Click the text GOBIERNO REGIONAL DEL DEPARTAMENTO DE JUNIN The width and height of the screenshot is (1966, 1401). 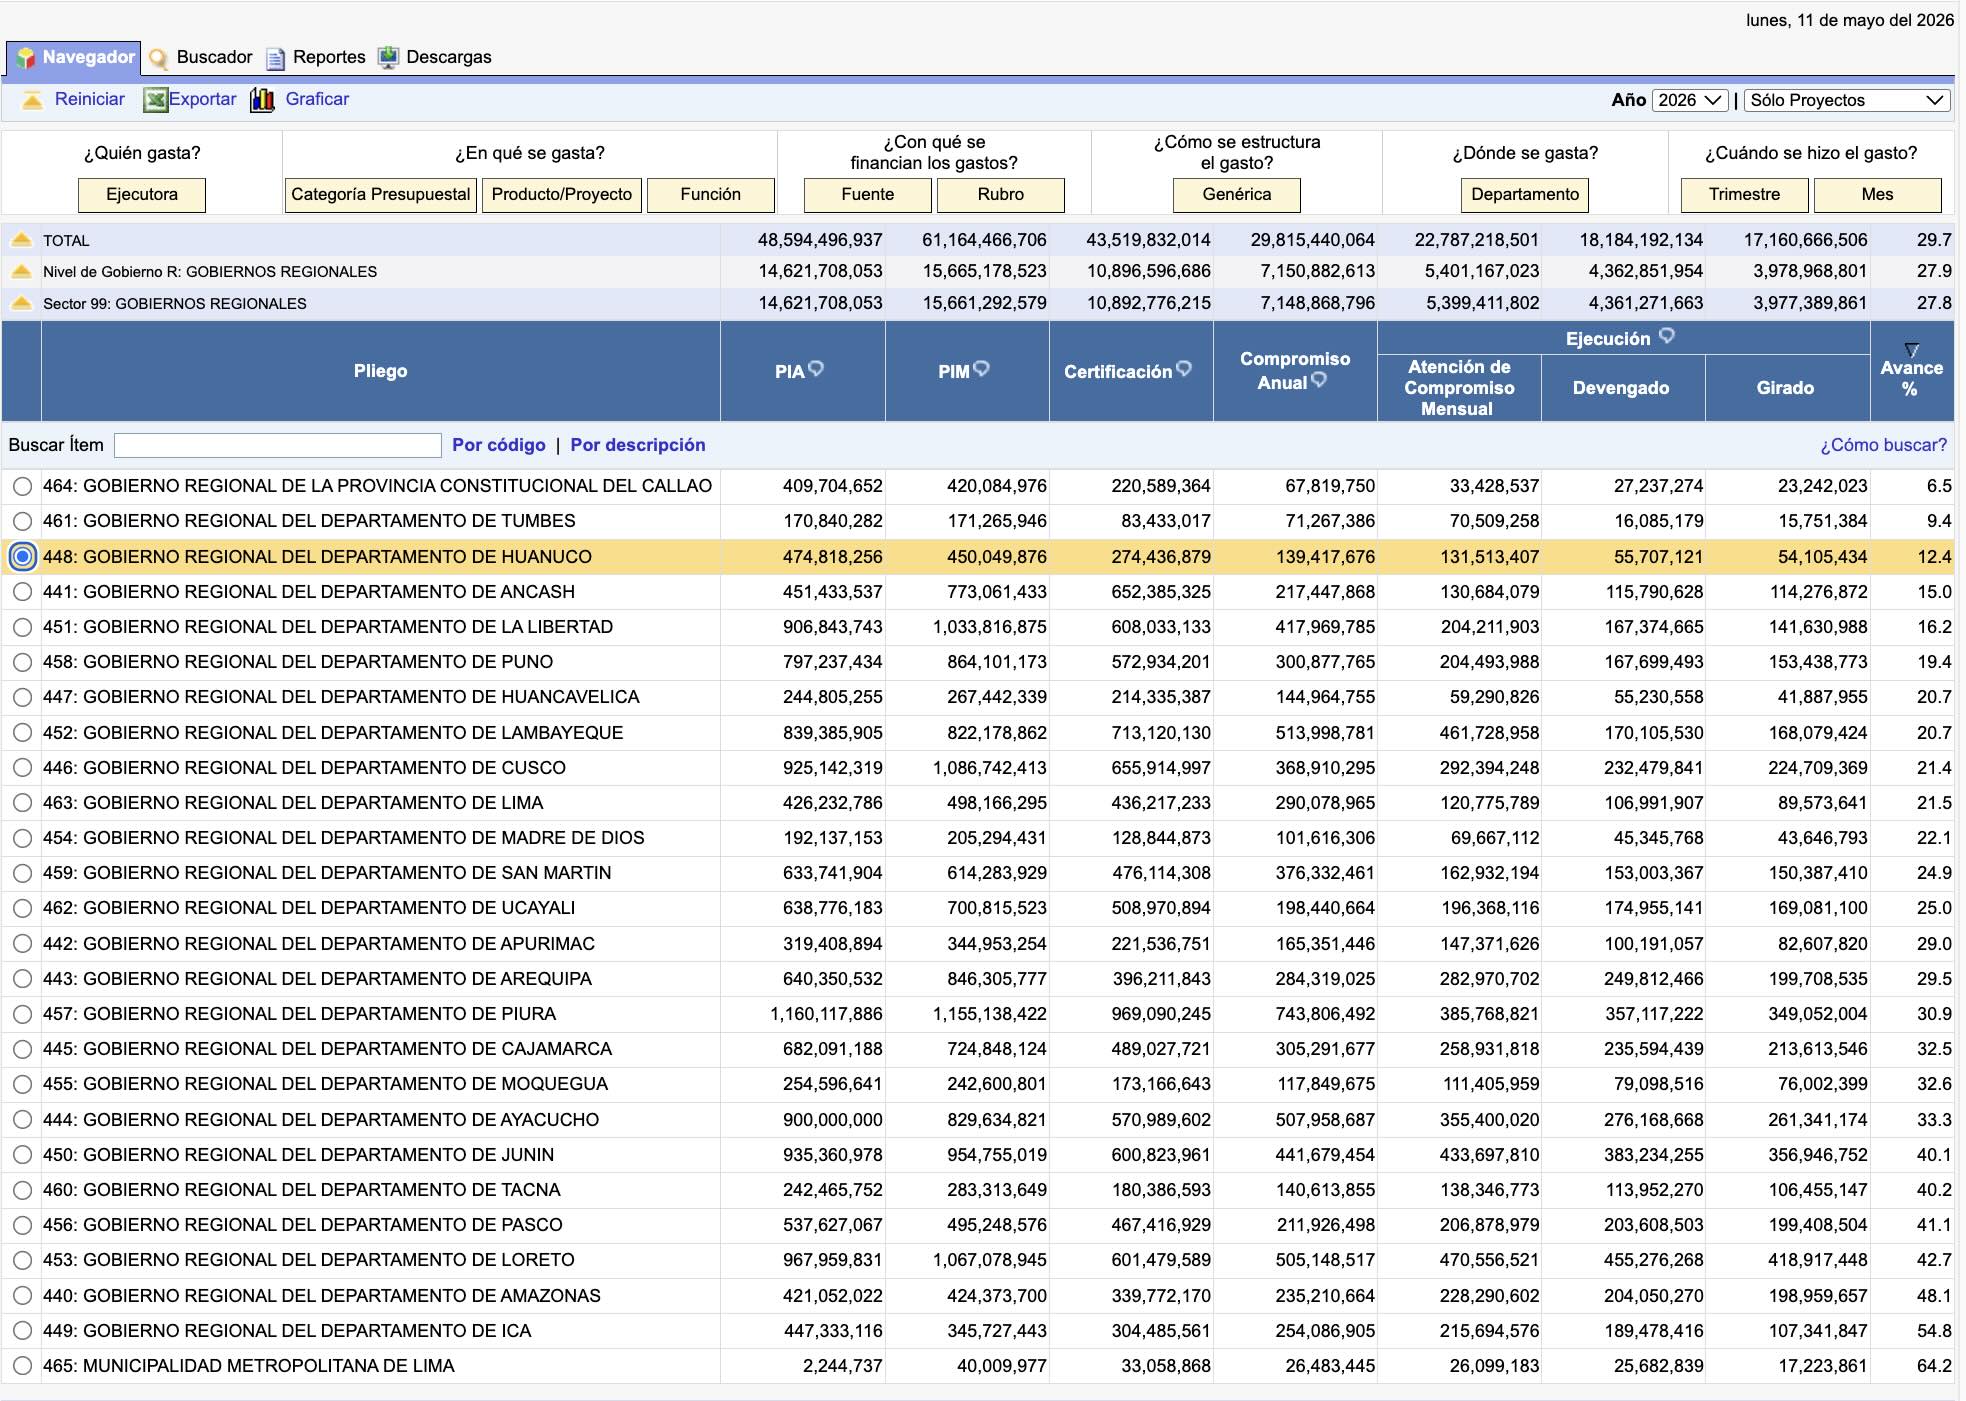(318, 1155)
